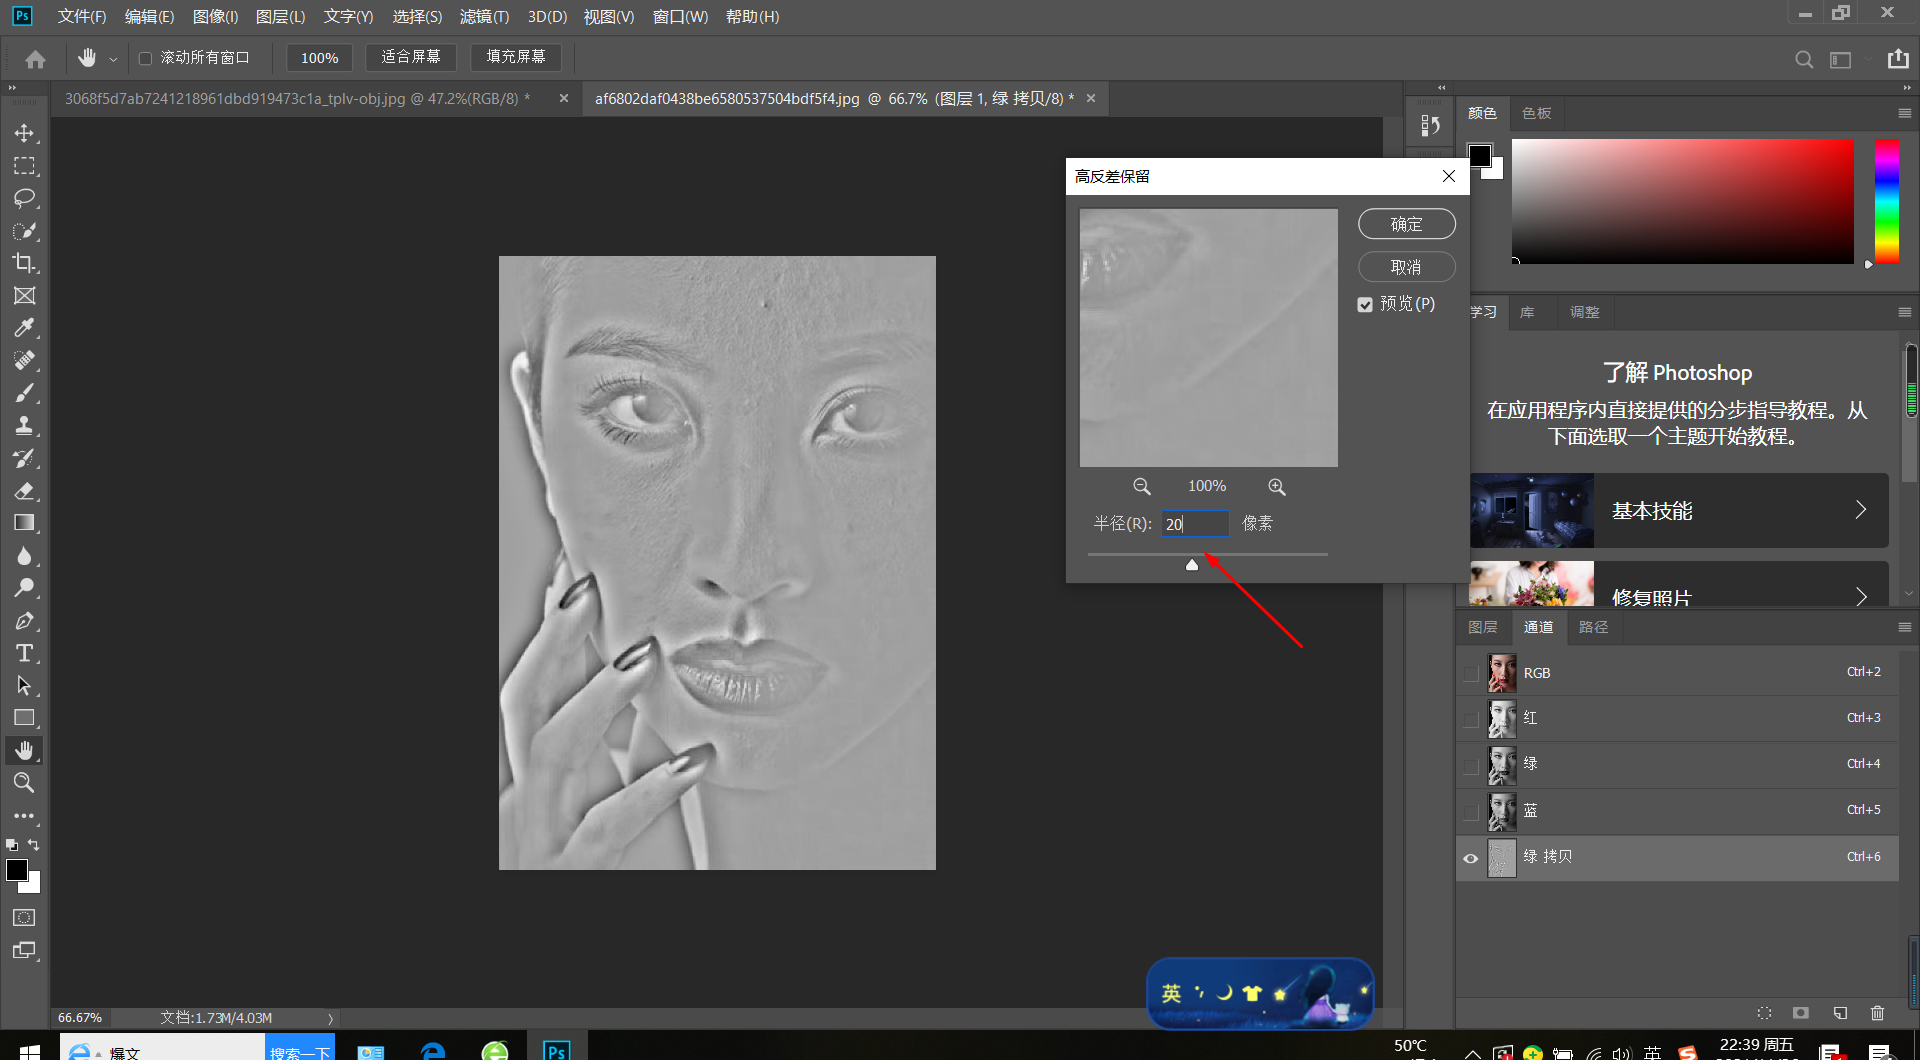Open the Learn panel menu

1904,312
